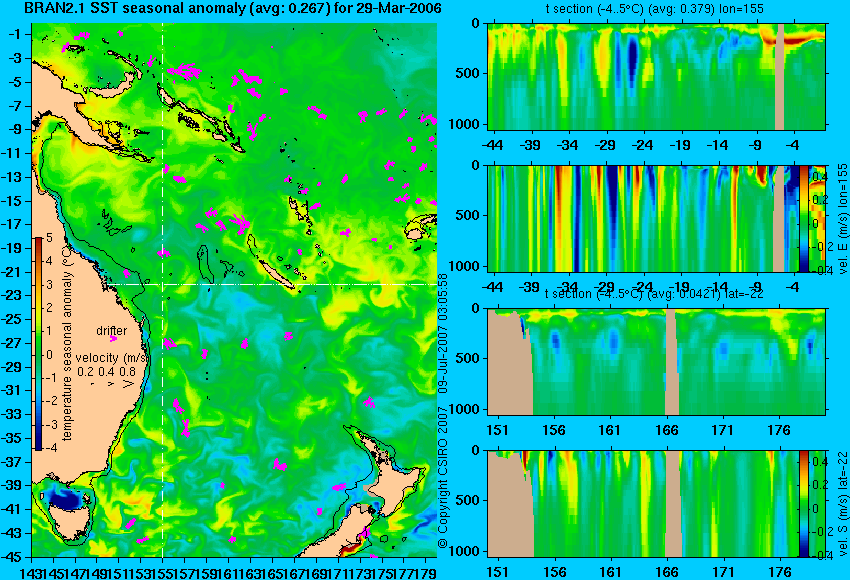Click the vertical white dashed lon=155 line

click(x=163, y=290)
